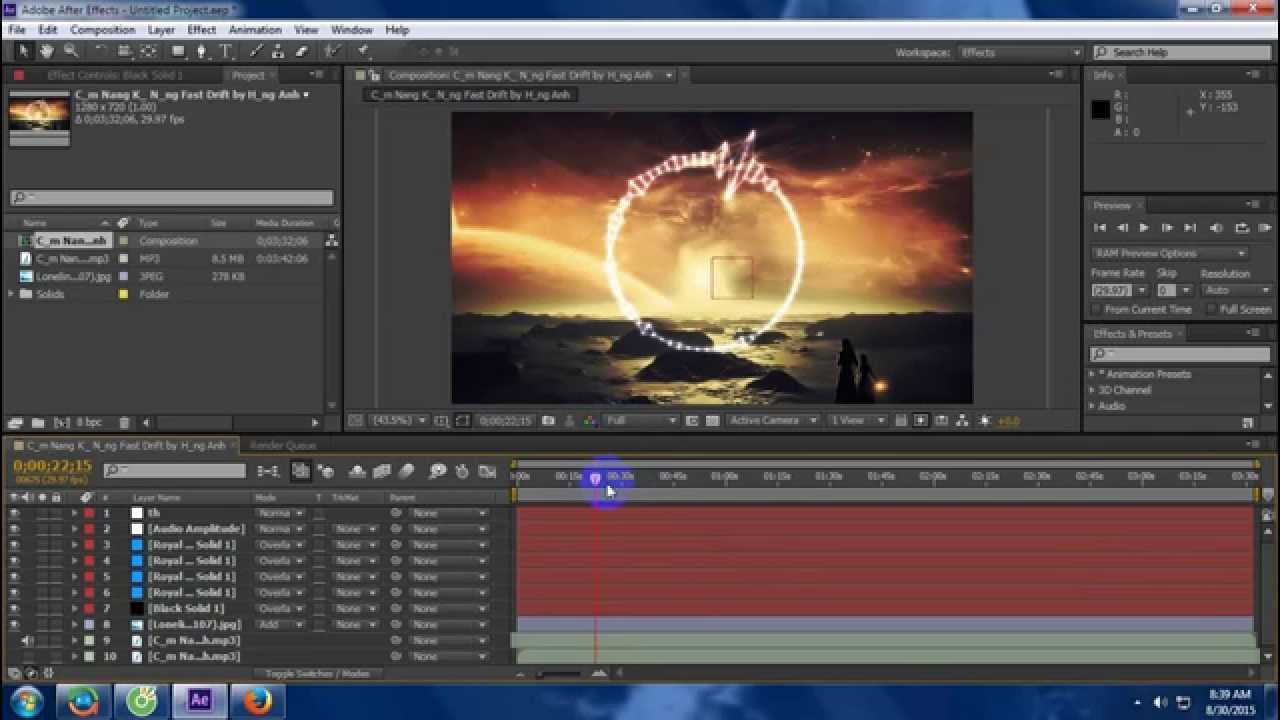
Task: Toggle the Preserve Transparency box on layer 1
Action: coord(320,513)
